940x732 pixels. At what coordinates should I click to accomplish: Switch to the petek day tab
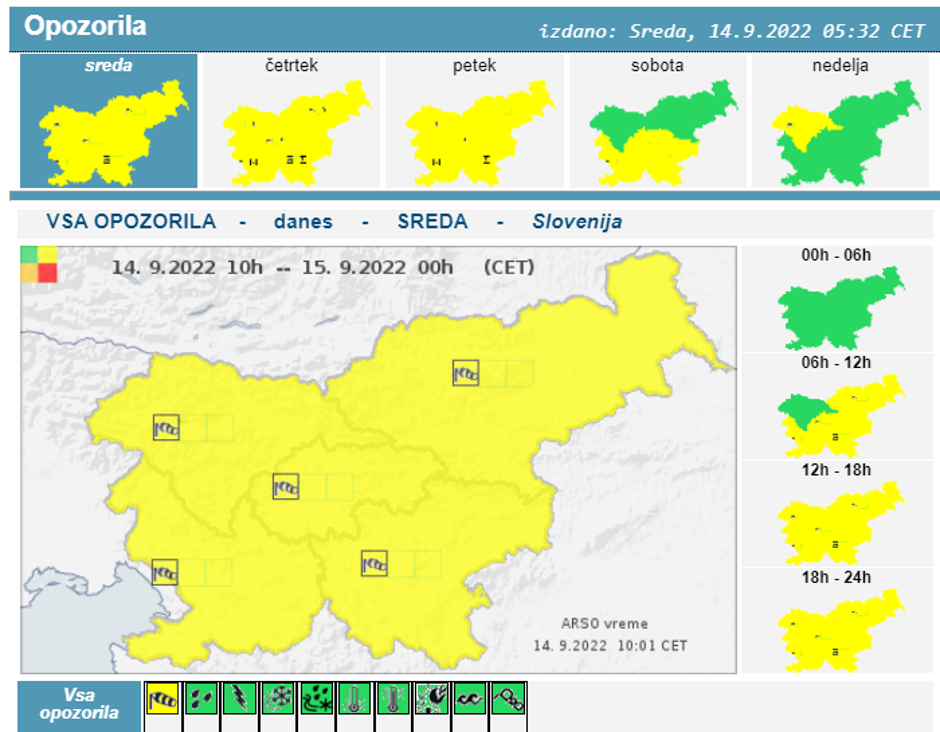[474, 121]
